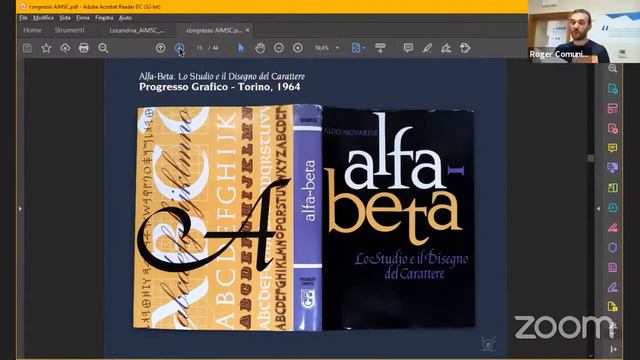This screenshot has height=360, width=640.
Task: Collapse the right tools pane arrow
Action: pos(598,209)
